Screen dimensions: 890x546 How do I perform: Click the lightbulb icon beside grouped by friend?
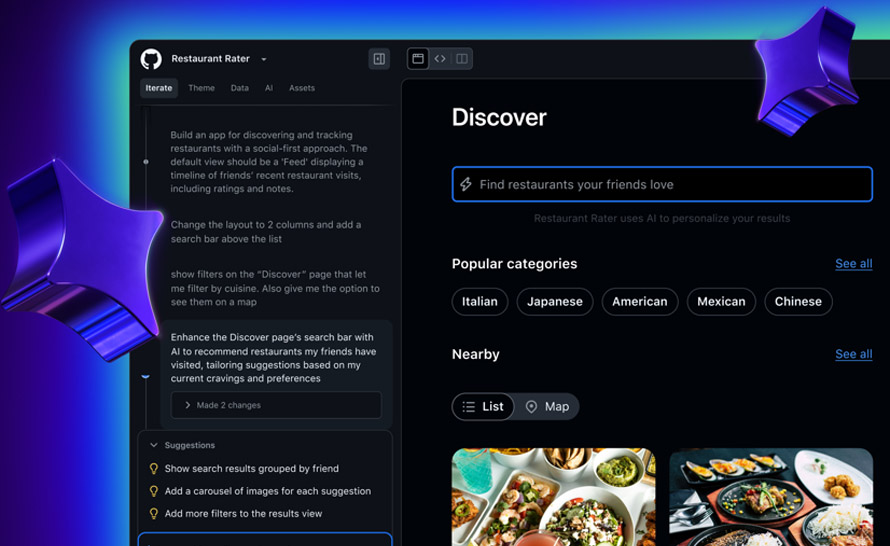(153, 468)
